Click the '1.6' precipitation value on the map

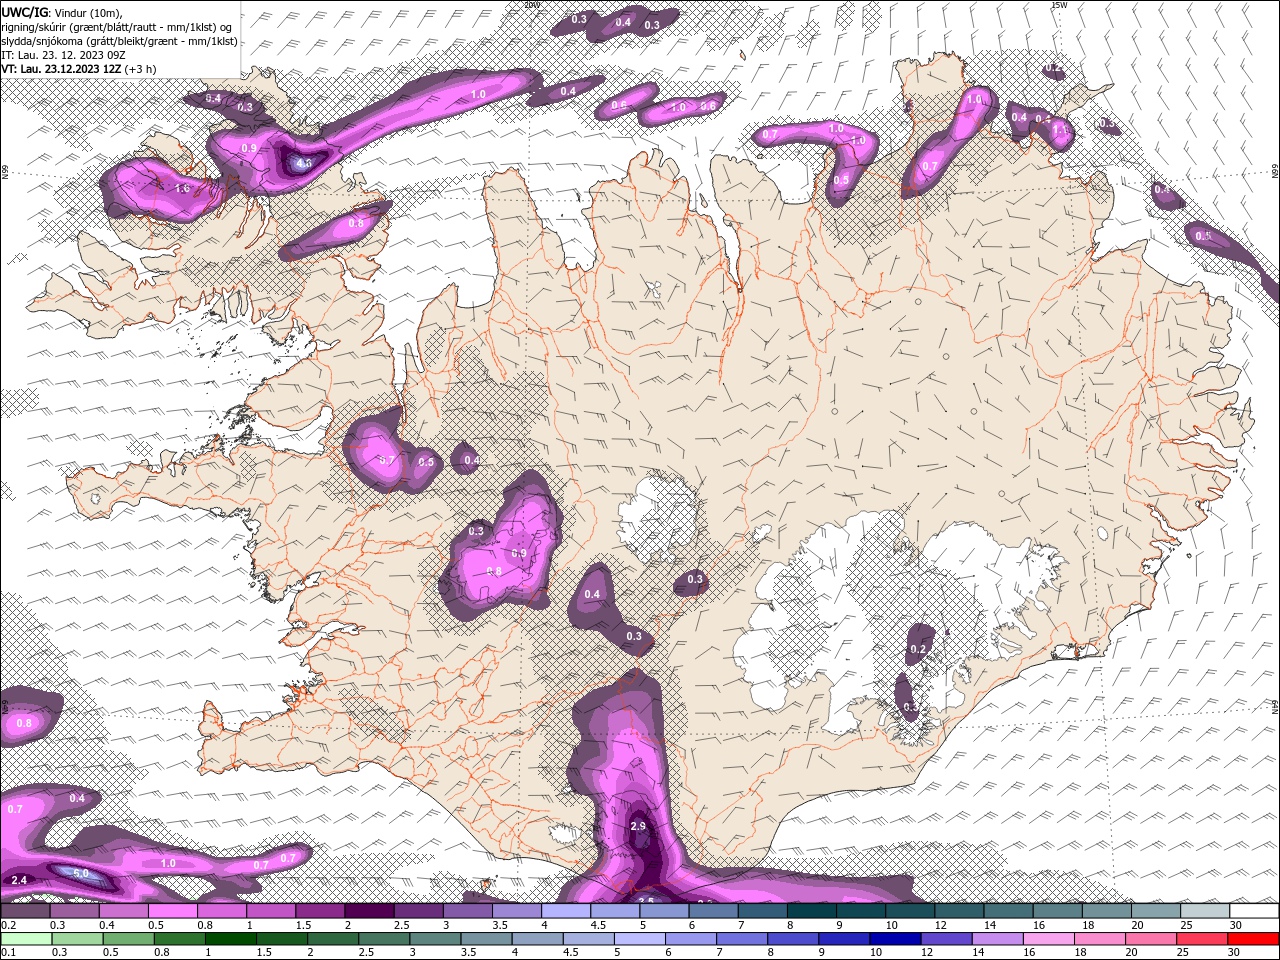coord(182,188)
